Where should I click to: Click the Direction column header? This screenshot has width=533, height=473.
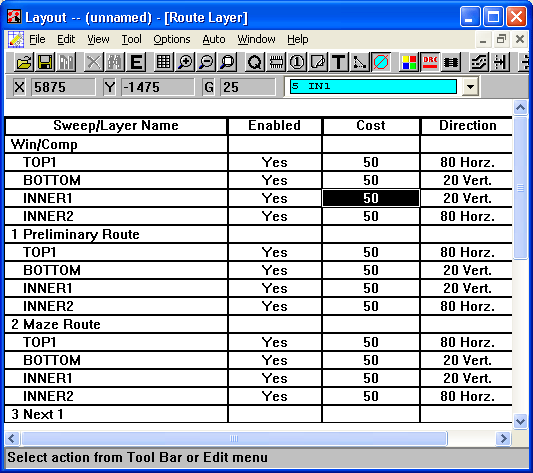pyautogui.click(x=467, y=126)
